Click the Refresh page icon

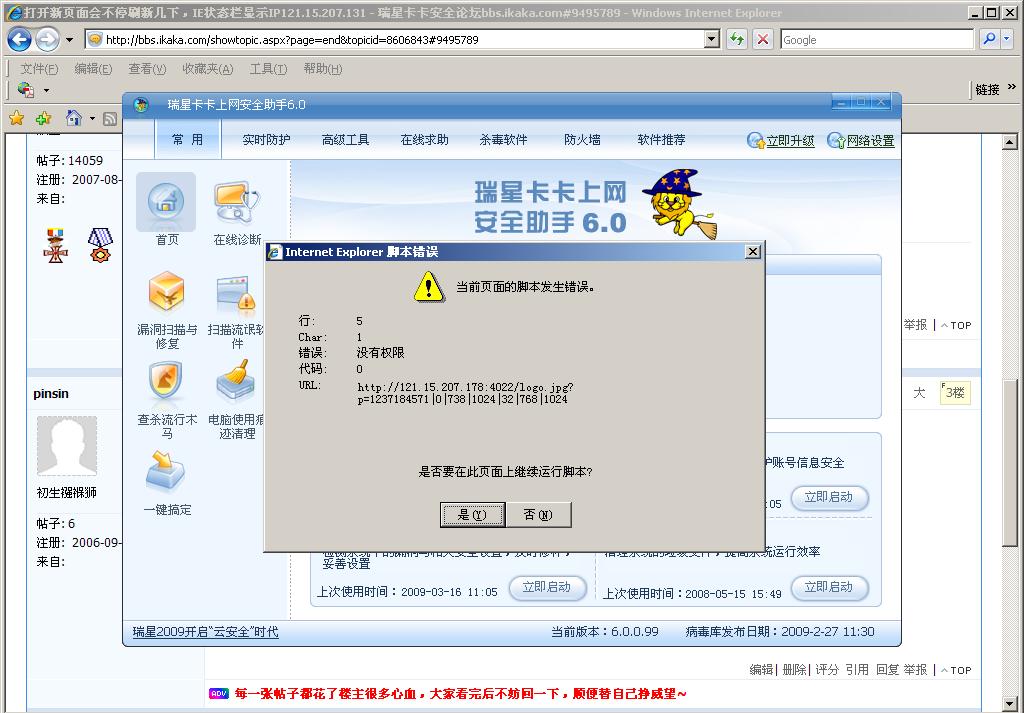[x=737, y=40]
